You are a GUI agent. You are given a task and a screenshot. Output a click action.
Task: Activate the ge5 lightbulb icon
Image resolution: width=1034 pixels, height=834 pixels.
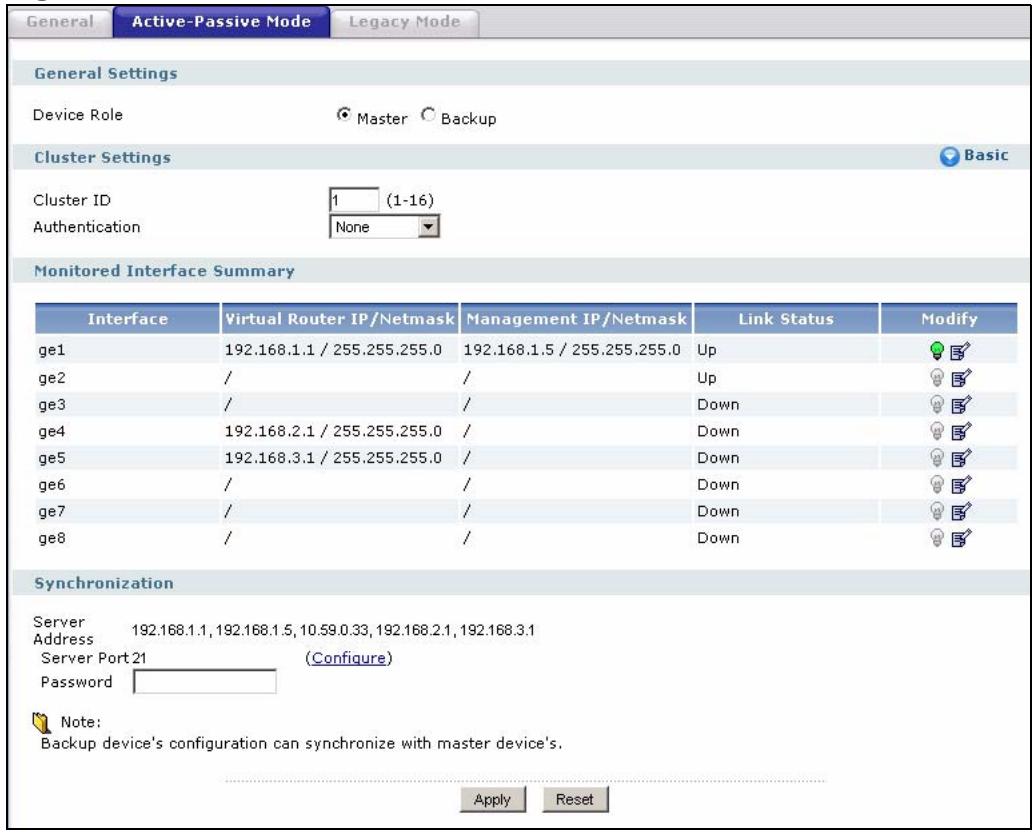tap(936, 458)
